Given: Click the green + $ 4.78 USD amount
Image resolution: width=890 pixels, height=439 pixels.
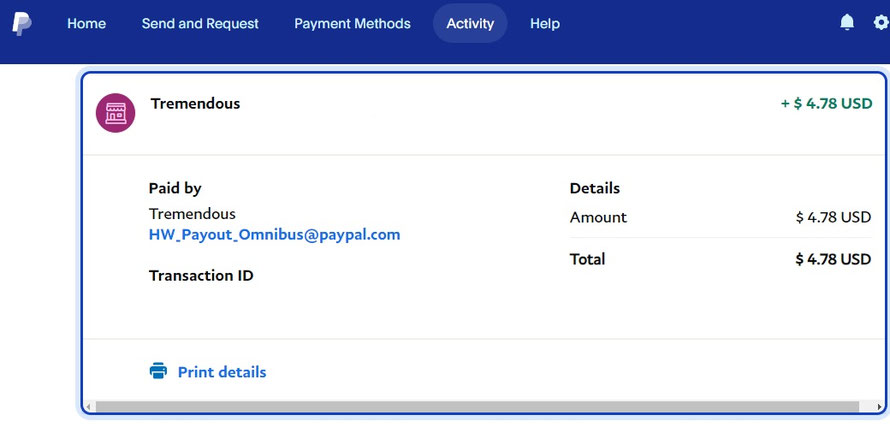Looking at the screenshot, I should click(x=826, y=103).
